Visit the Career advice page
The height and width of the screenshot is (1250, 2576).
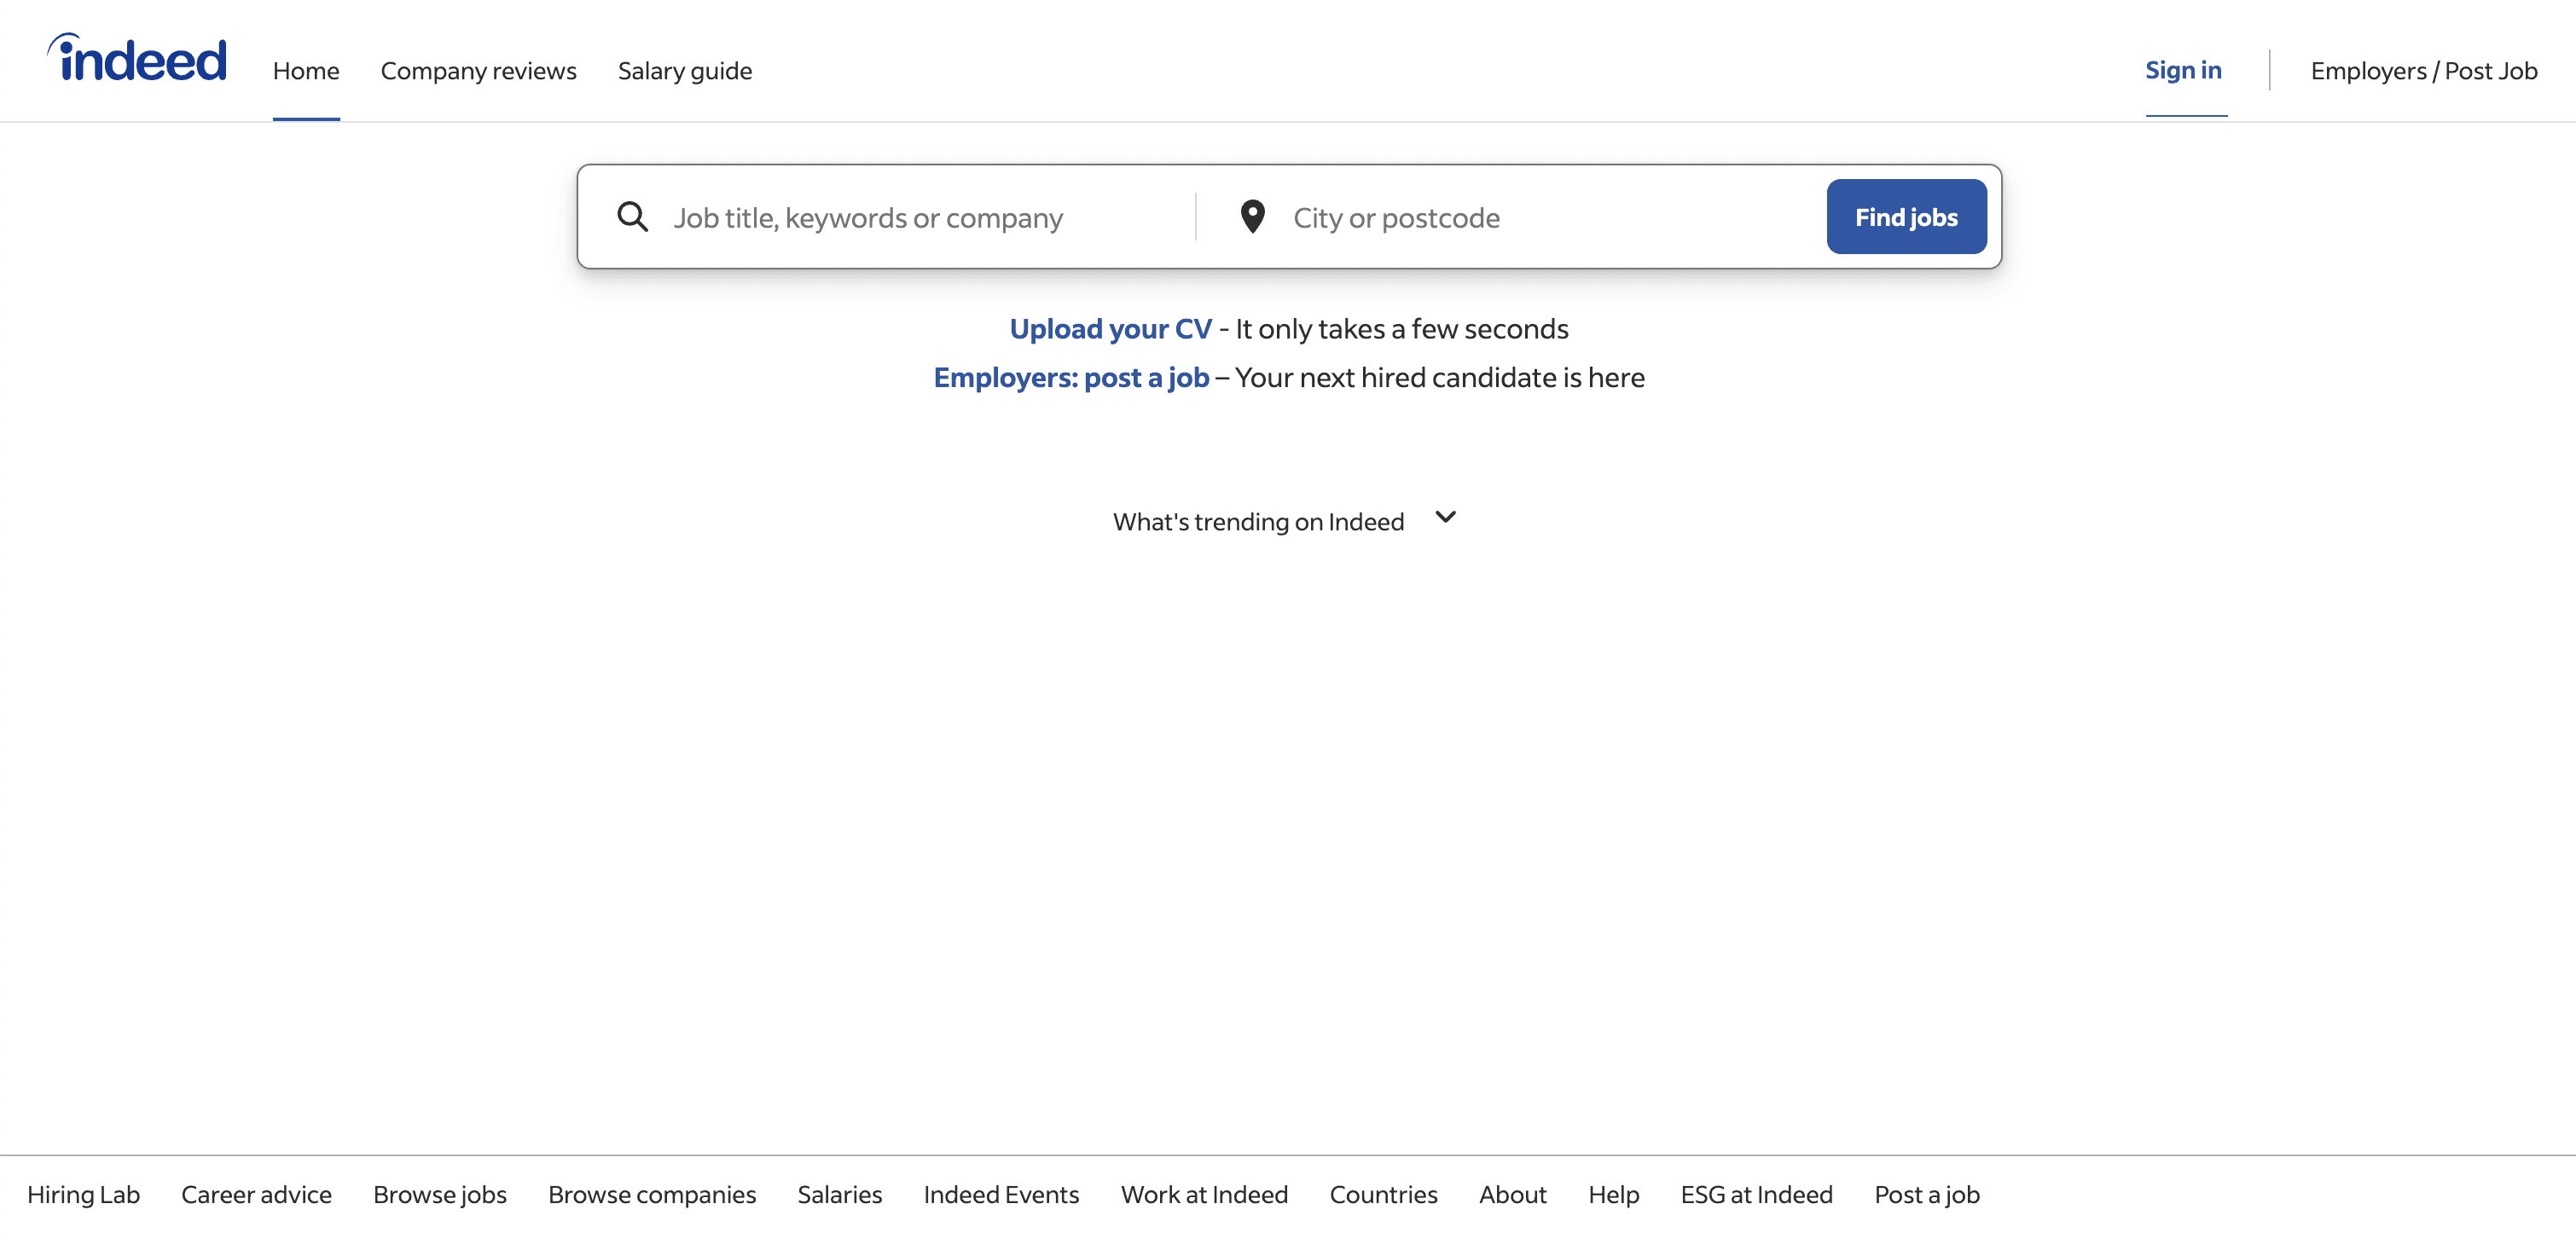256,1194
